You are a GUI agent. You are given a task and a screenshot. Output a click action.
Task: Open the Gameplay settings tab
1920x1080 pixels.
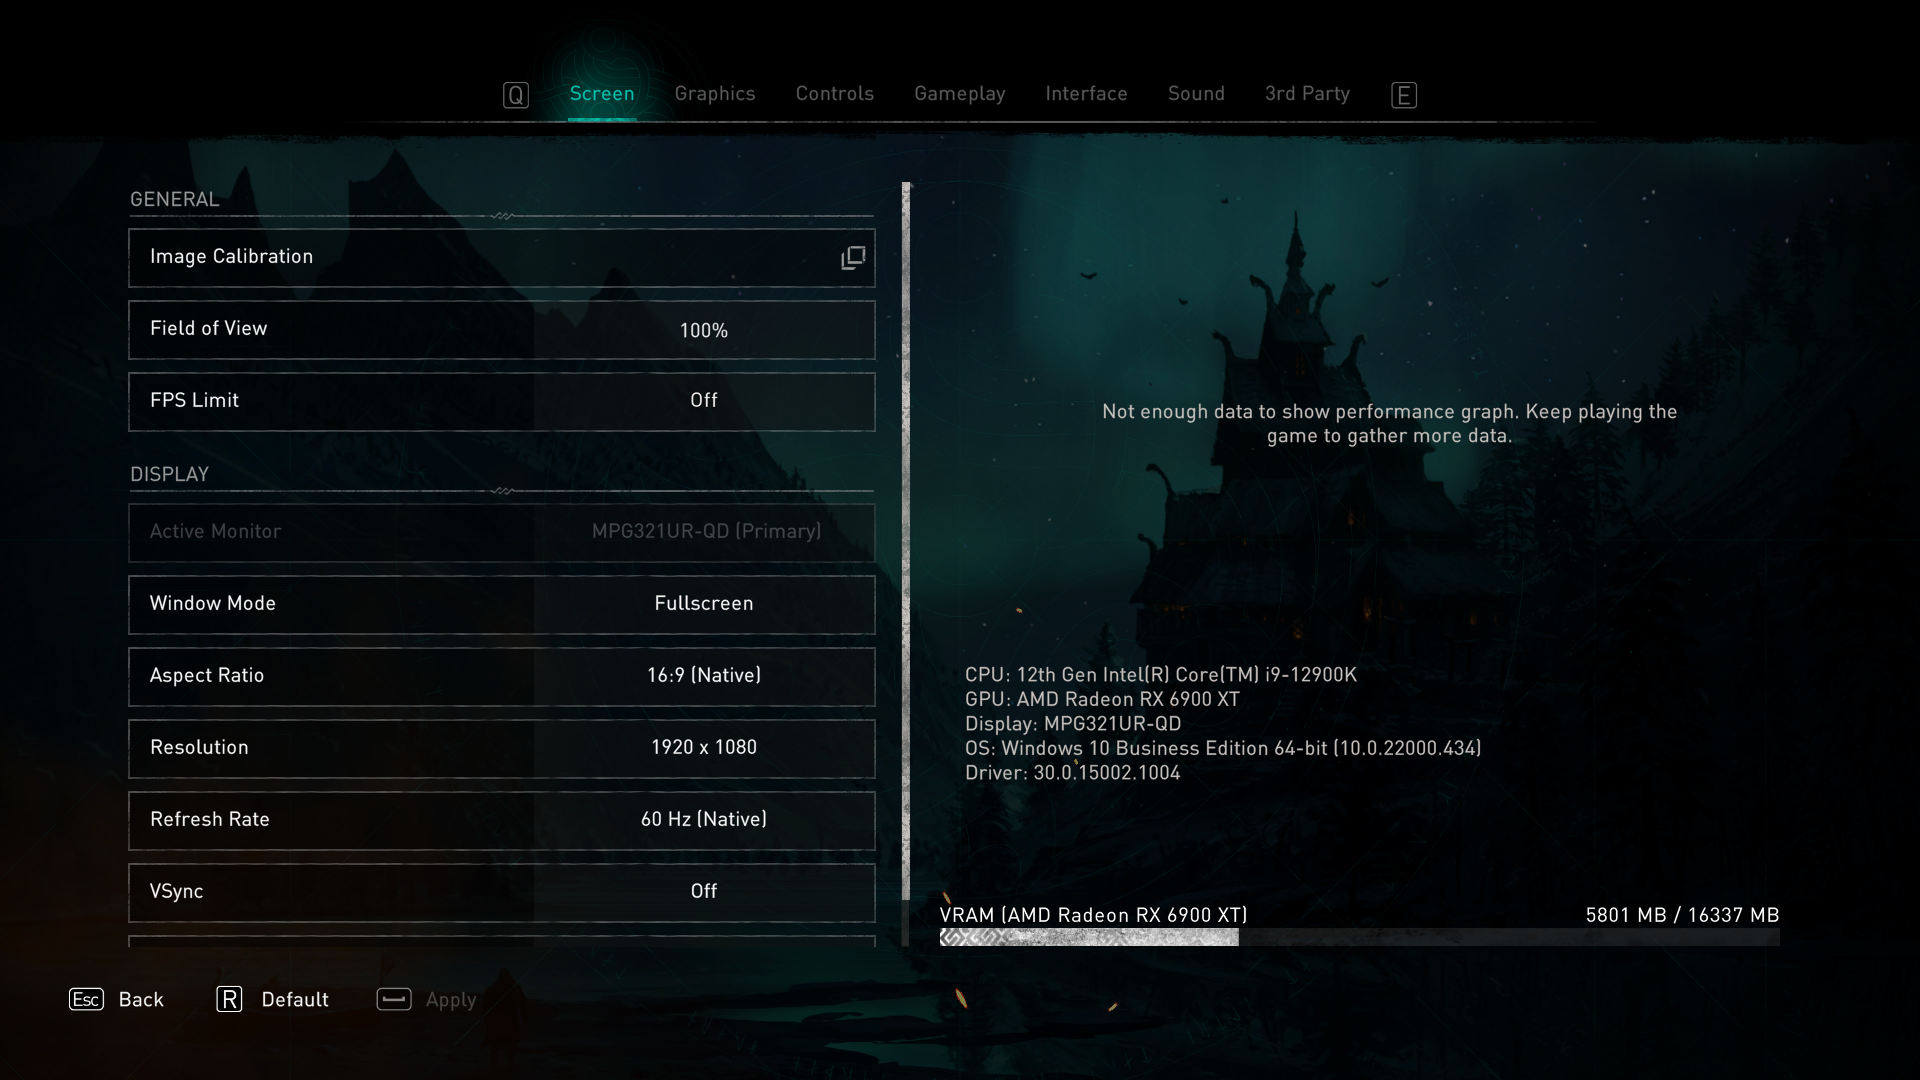coord(960,94)
